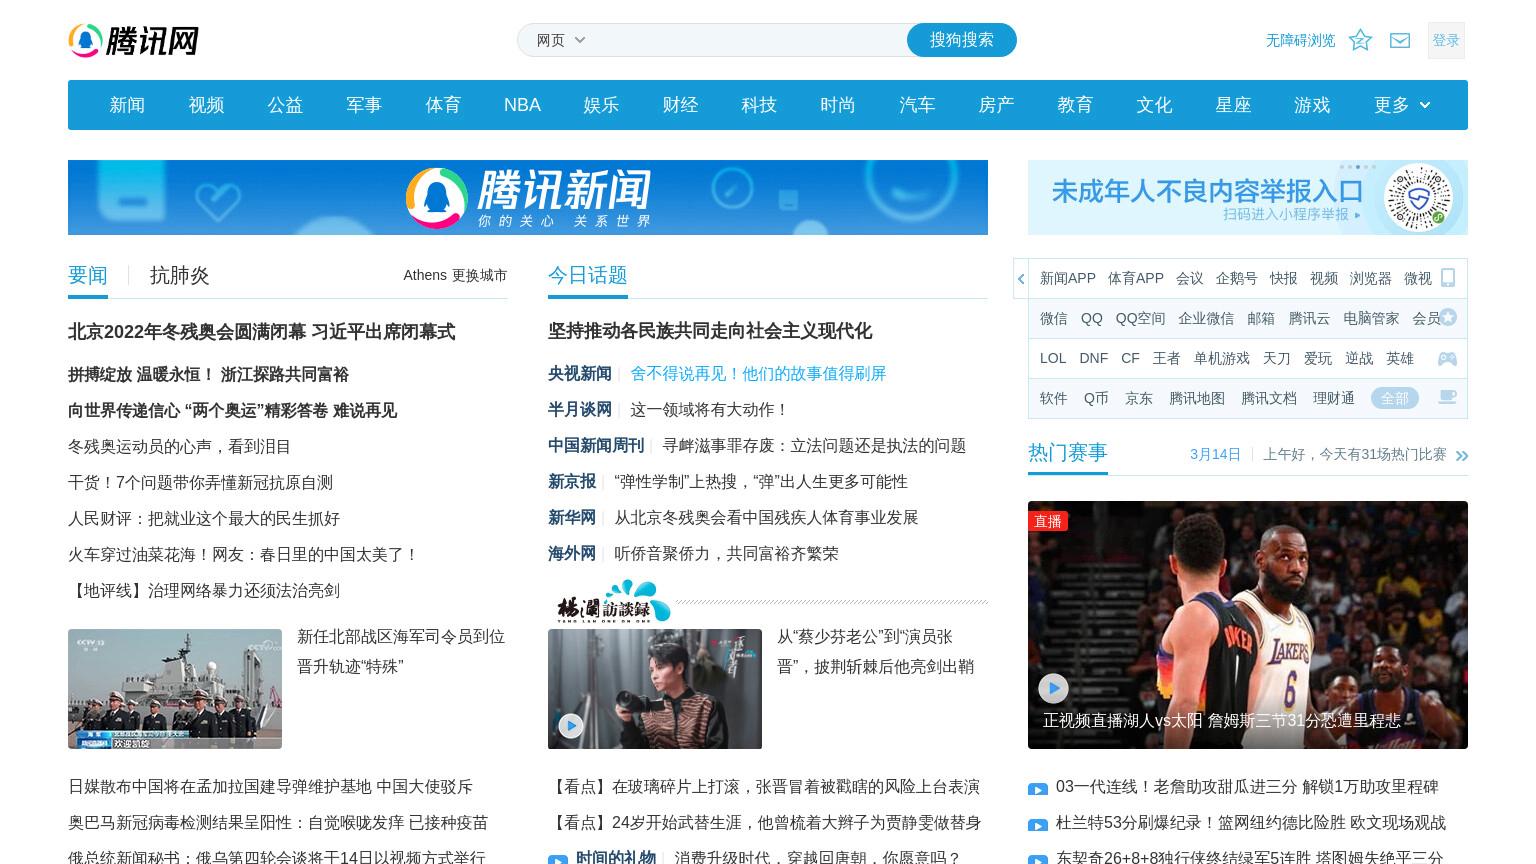This screenshot has height=864, width=1536.
Task: Open 腾讯文档 in the tools row
Action: [x=1269, y=398]
